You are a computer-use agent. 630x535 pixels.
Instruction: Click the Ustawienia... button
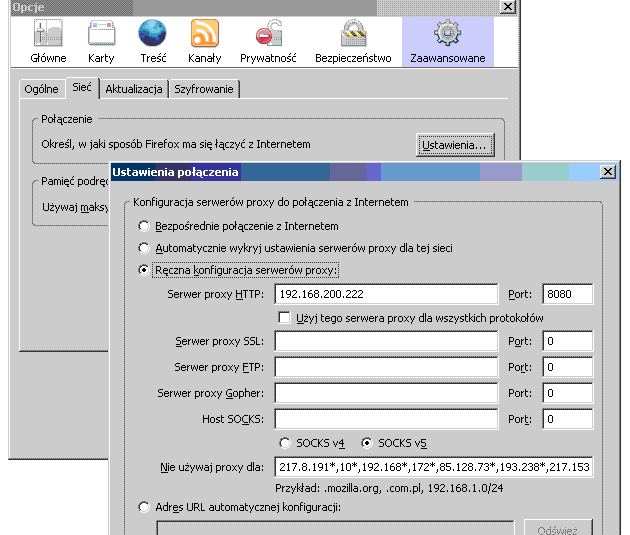[x=455, y=145]
